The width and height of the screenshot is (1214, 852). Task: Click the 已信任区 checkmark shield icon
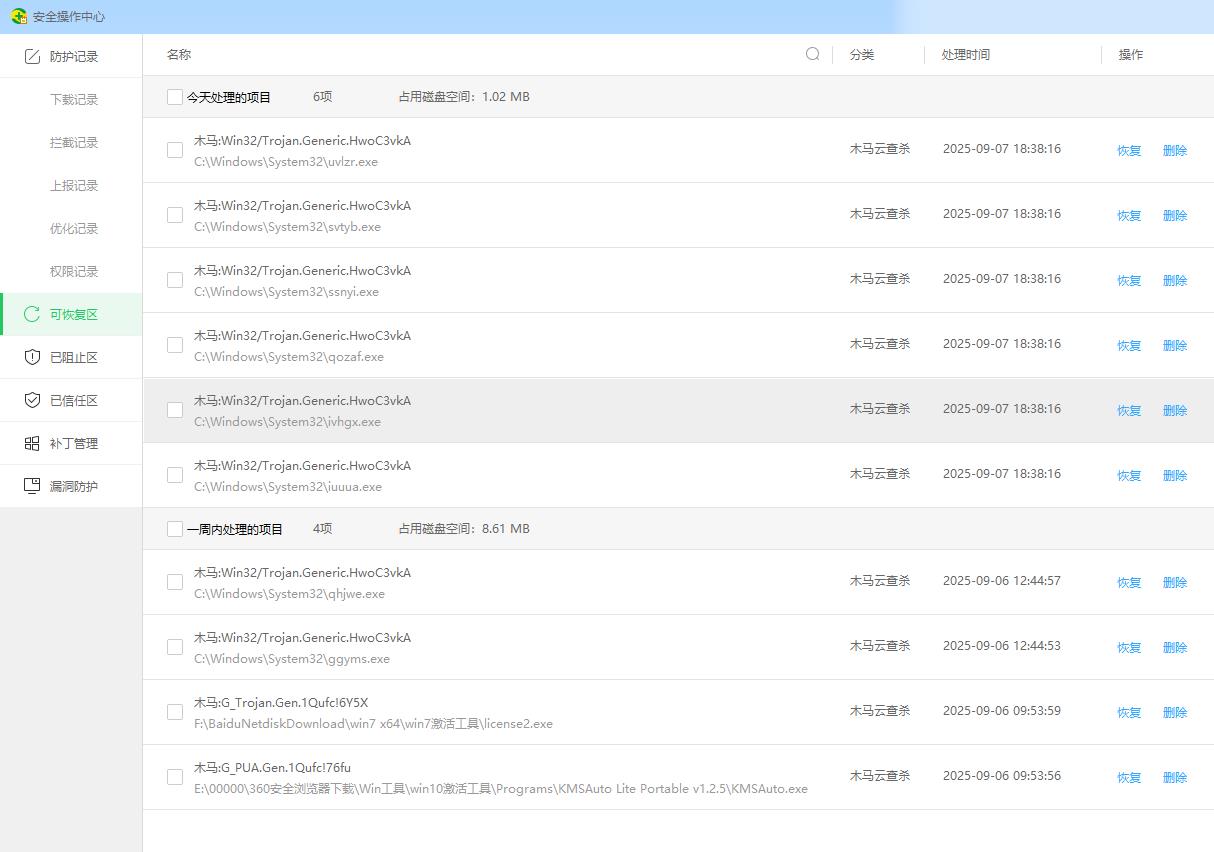click(32, 400)
